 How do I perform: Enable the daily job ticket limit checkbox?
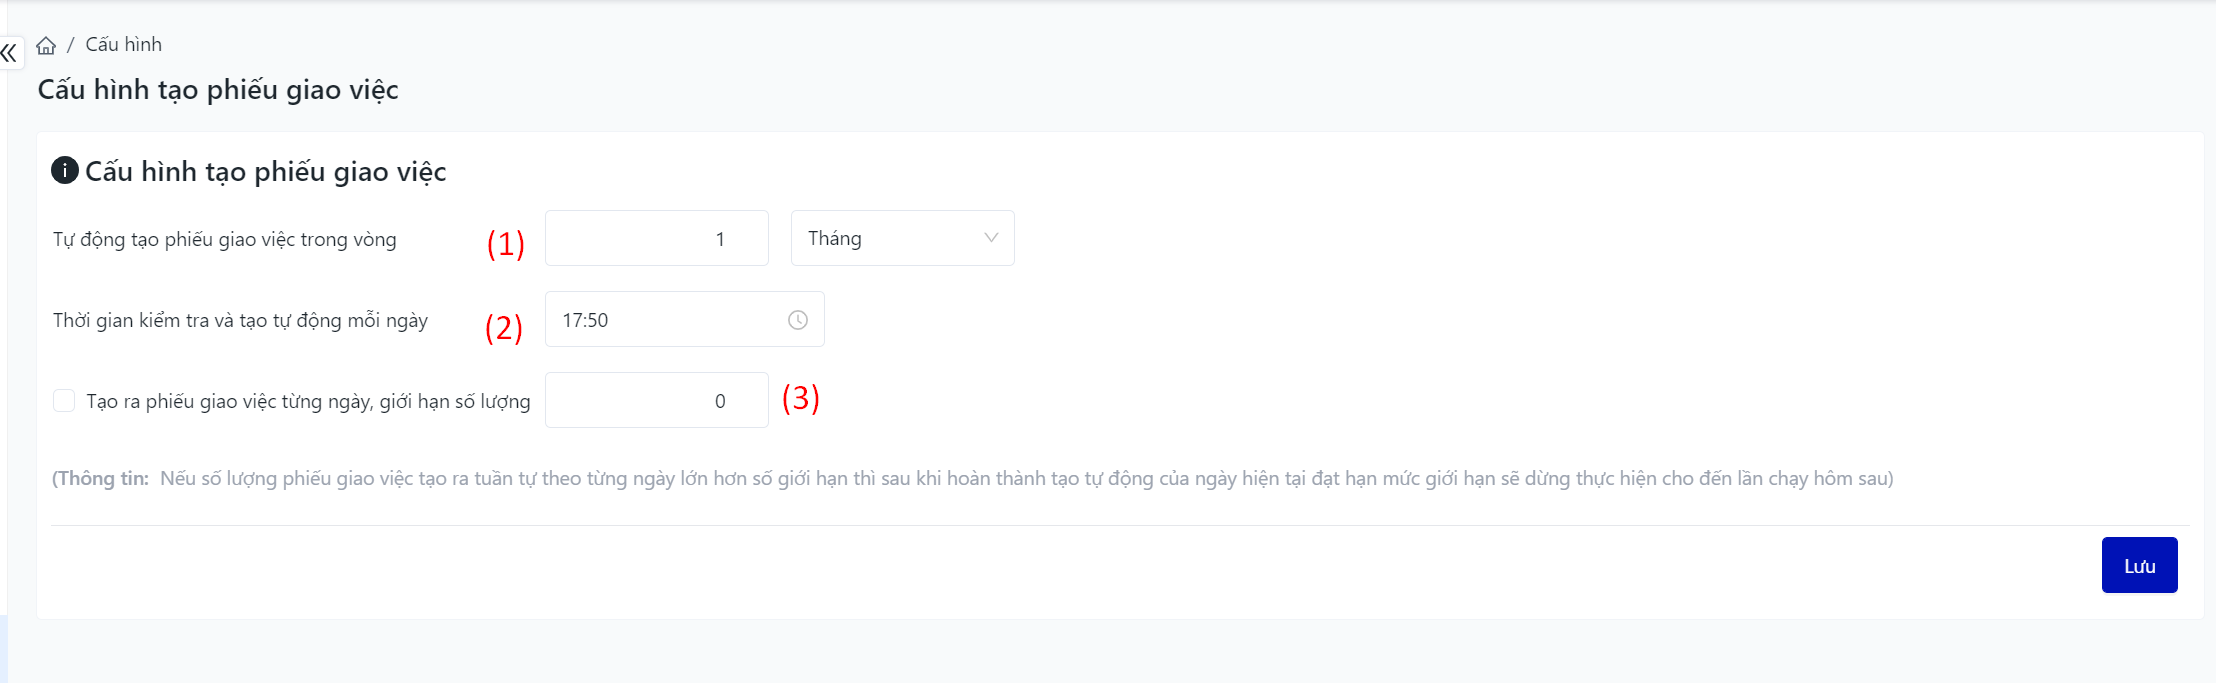(x=64, y=401)
